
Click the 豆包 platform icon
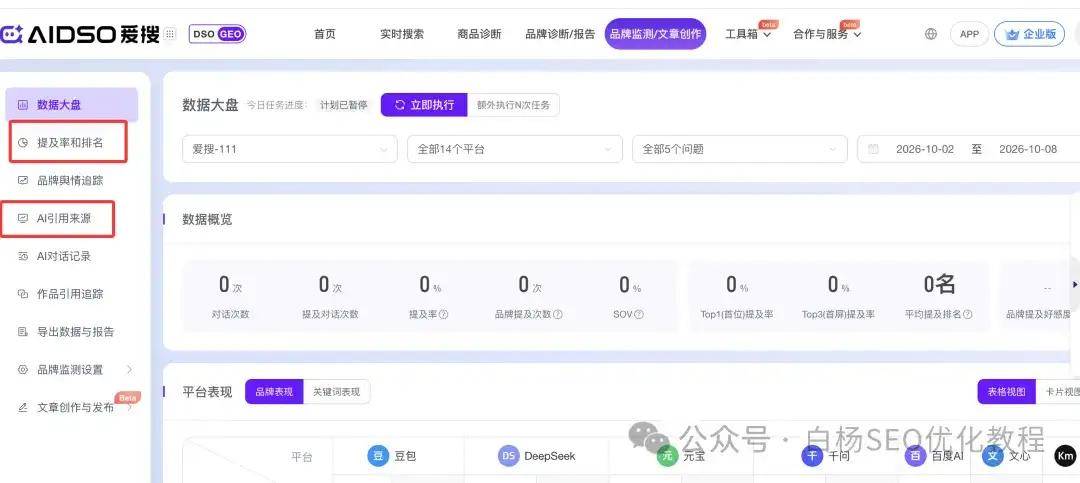click(378, 456)
